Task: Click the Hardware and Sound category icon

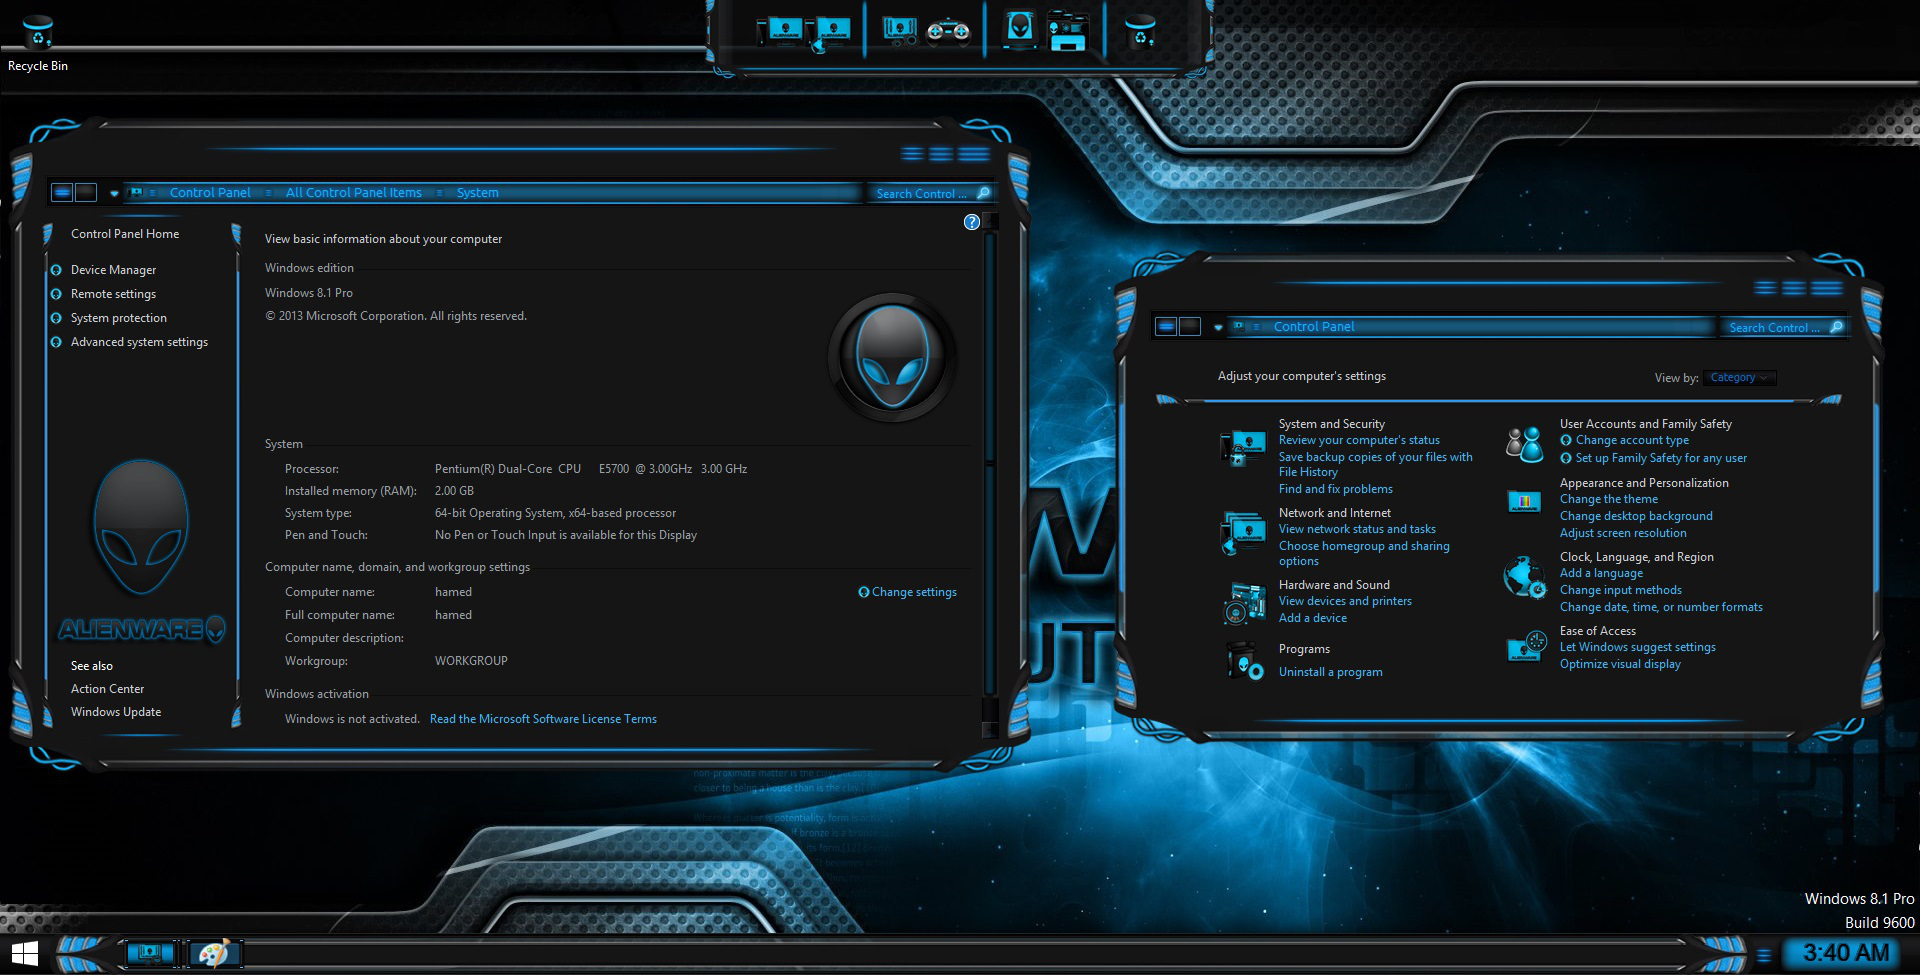Action: pyautogui.click(x=1244, y=603)
